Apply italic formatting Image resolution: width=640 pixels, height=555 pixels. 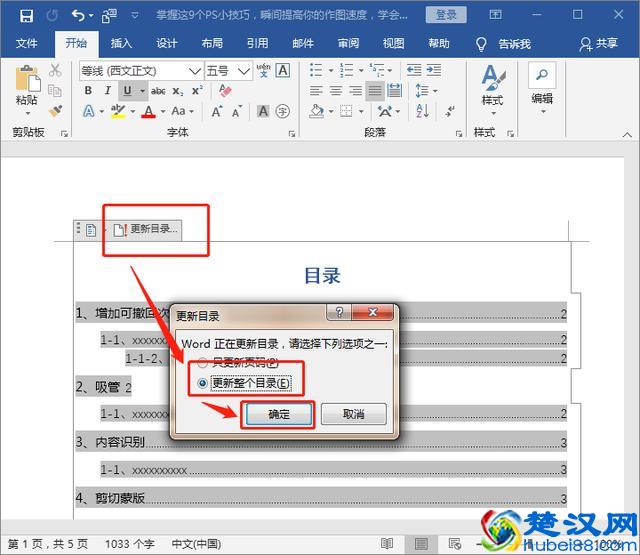click(x=107, y=91)
